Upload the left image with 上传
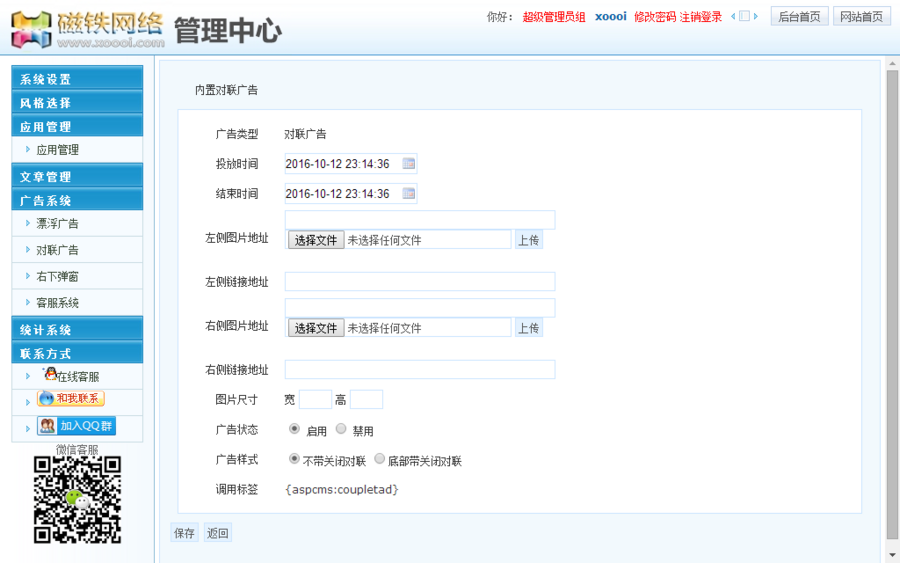900x563 pixels. pos(529,240)
